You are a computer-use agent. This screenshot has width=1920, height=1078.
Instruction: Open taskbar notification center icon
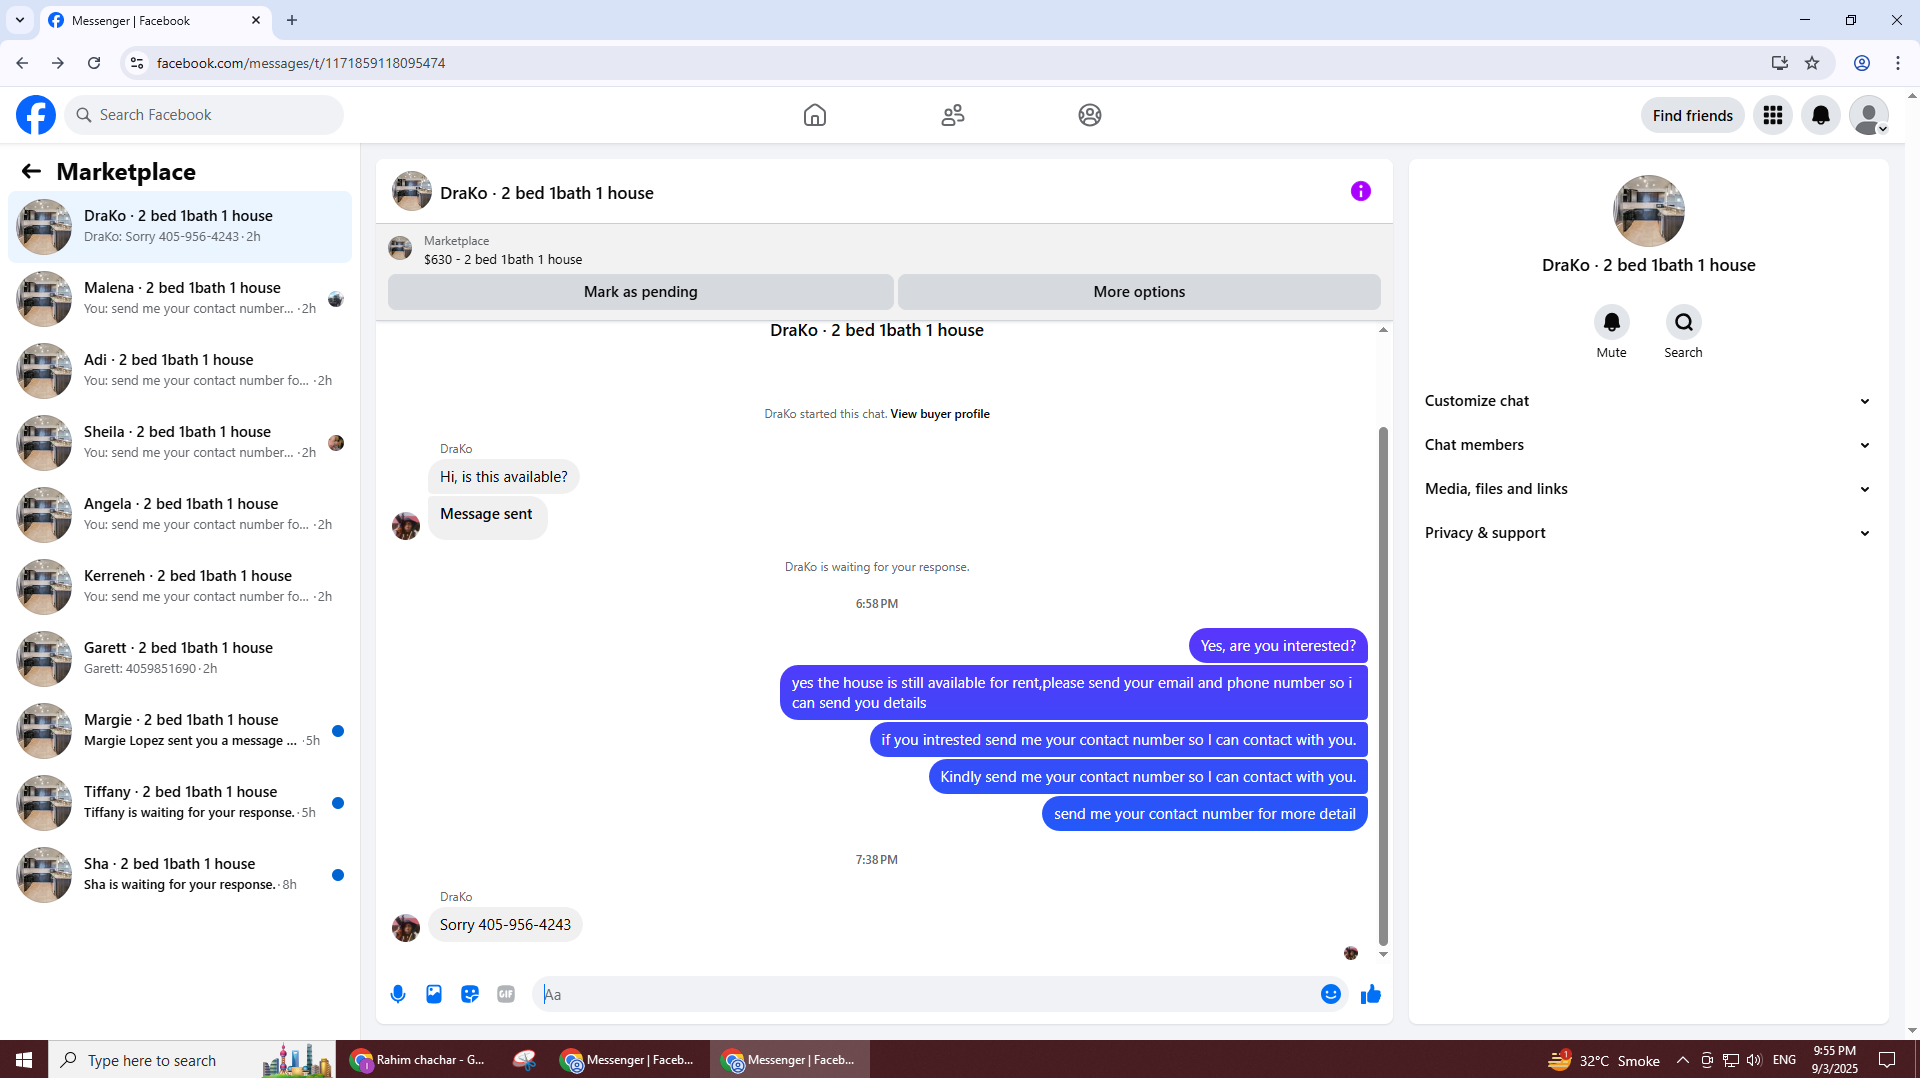pyautogui.click(x=1887, y=1060)
